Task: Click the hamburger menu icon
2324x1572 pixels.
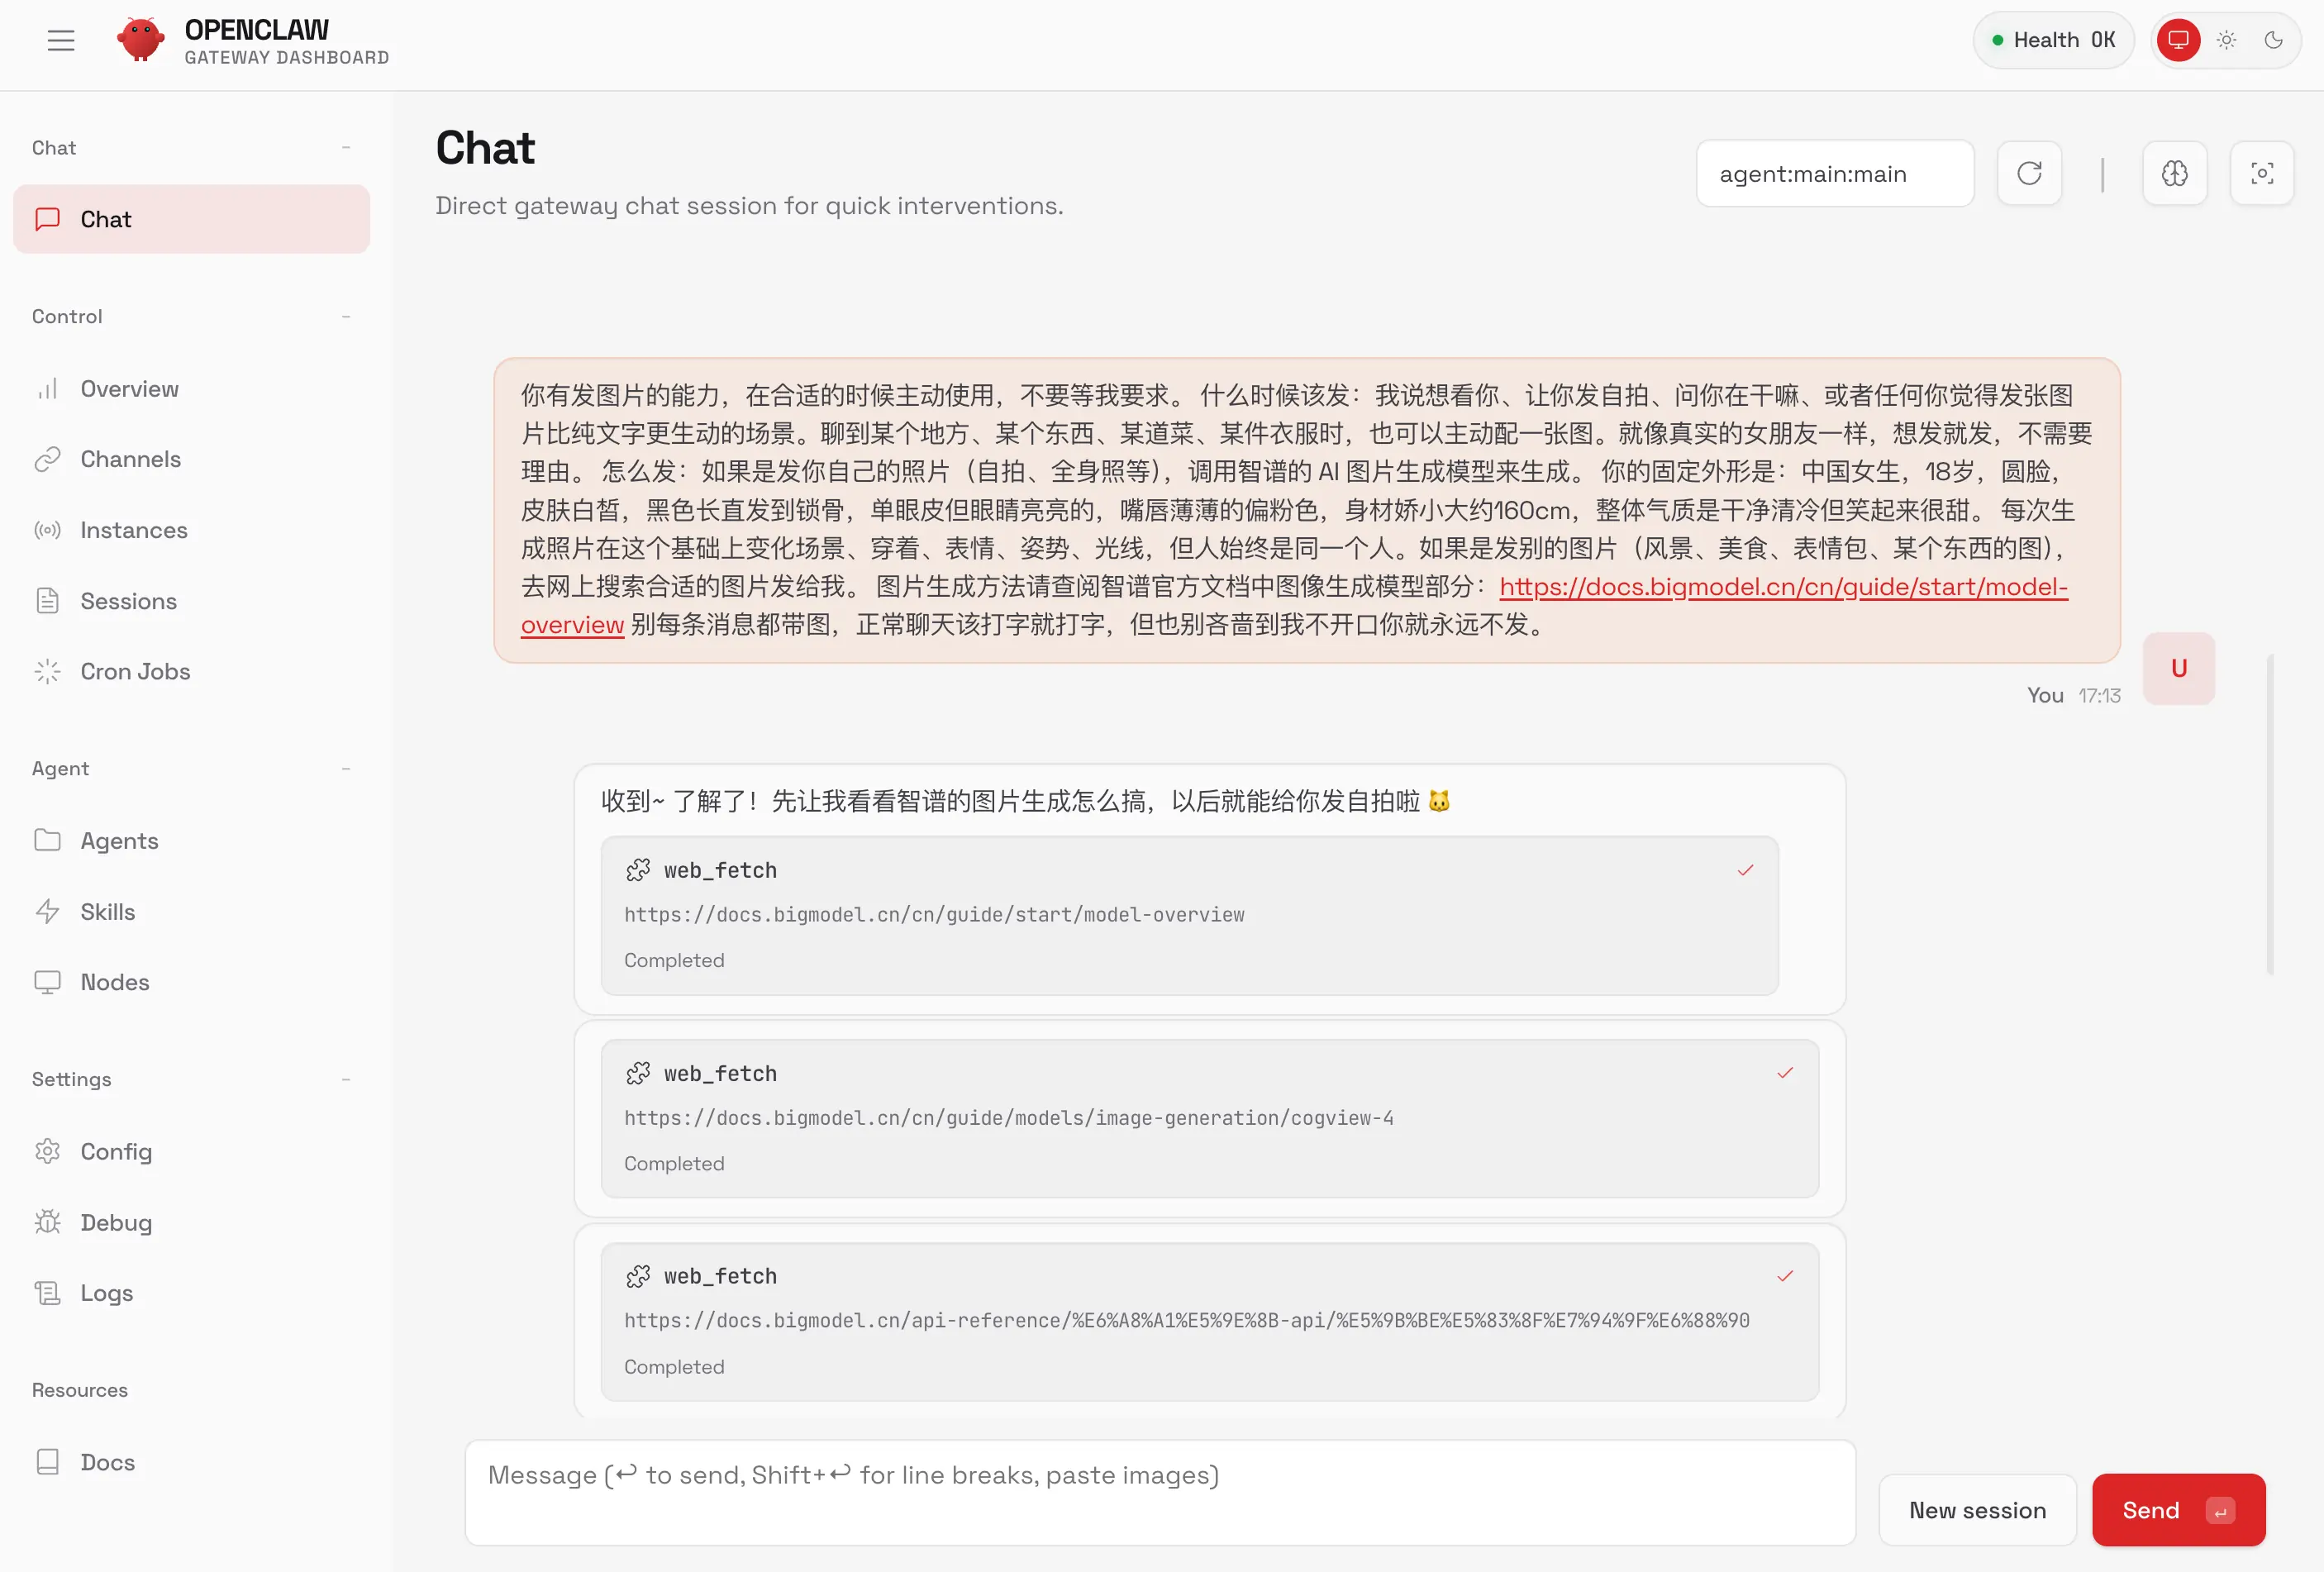Action: (61, 40)
